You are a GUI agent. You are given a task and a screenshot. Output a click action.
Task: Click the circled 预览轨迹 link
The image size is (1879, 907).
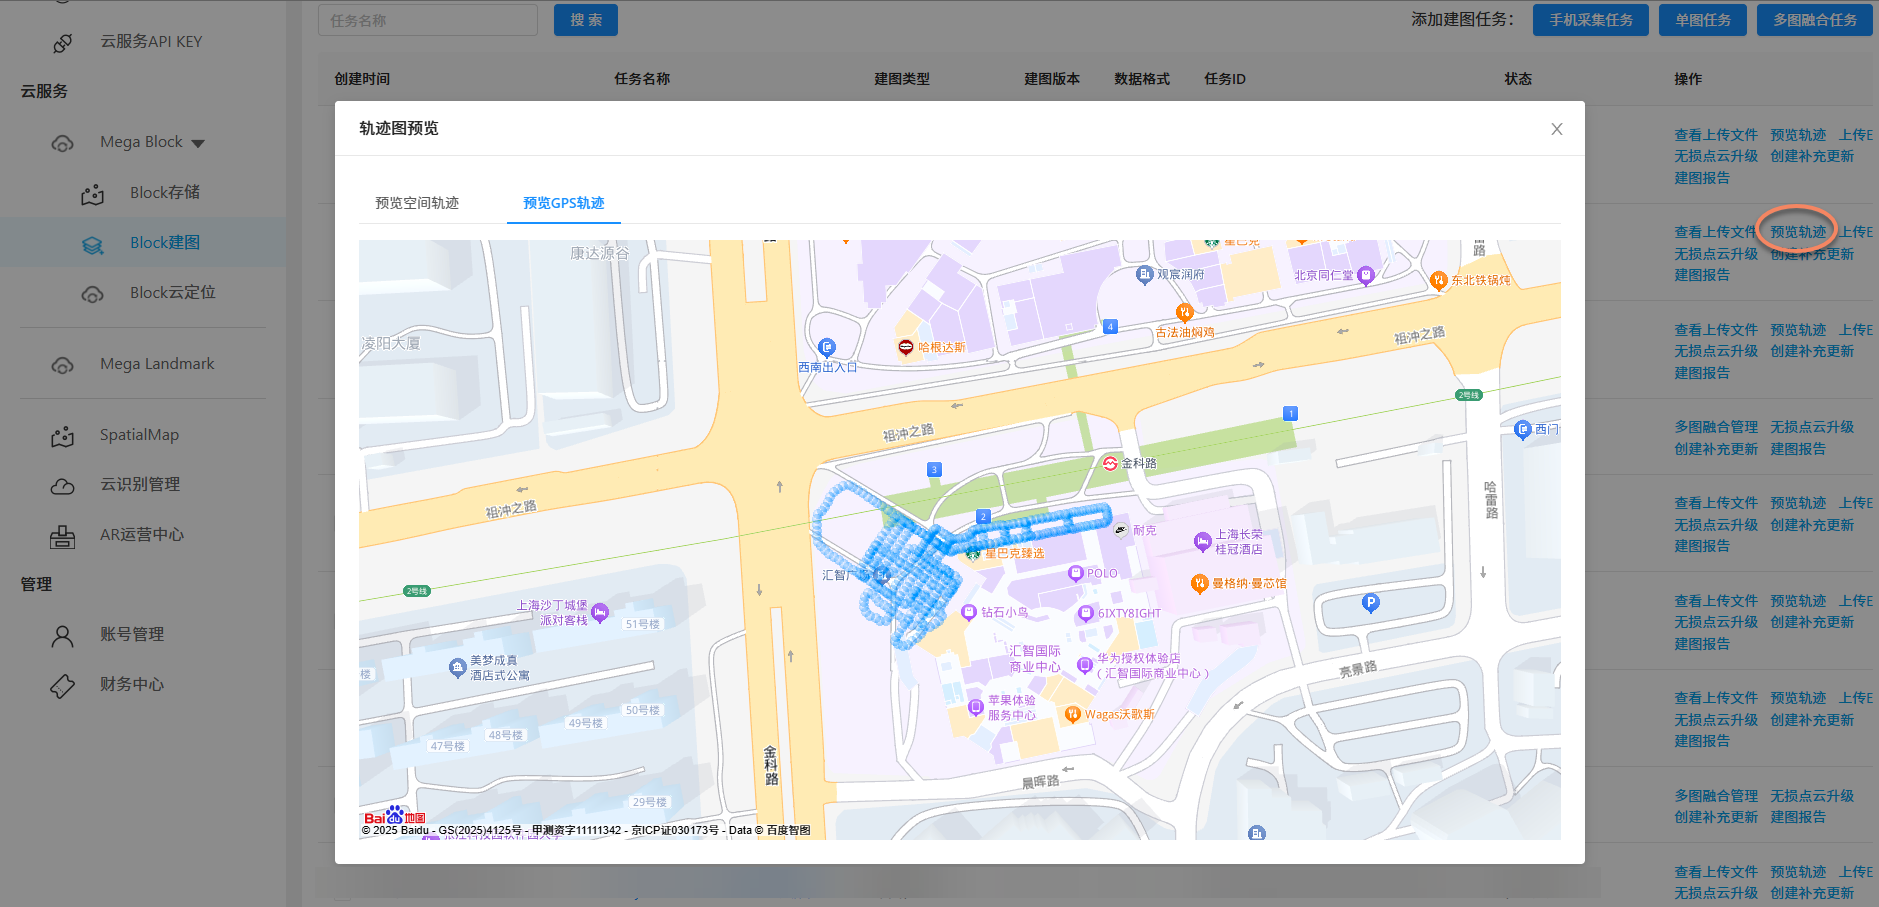tap(1797, 232)
